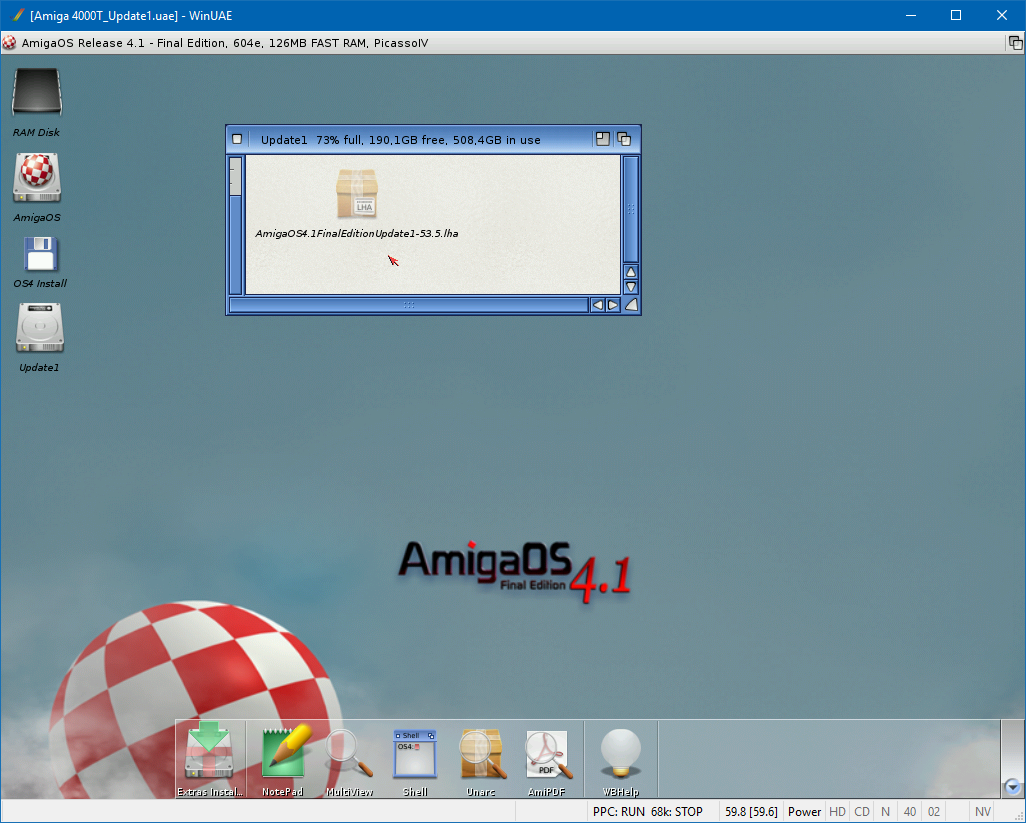Image resolution: width=1026 pixels, height=823 pixels.
Task: Click the Update1 window scroll right arrow
Action: point(613,305)
